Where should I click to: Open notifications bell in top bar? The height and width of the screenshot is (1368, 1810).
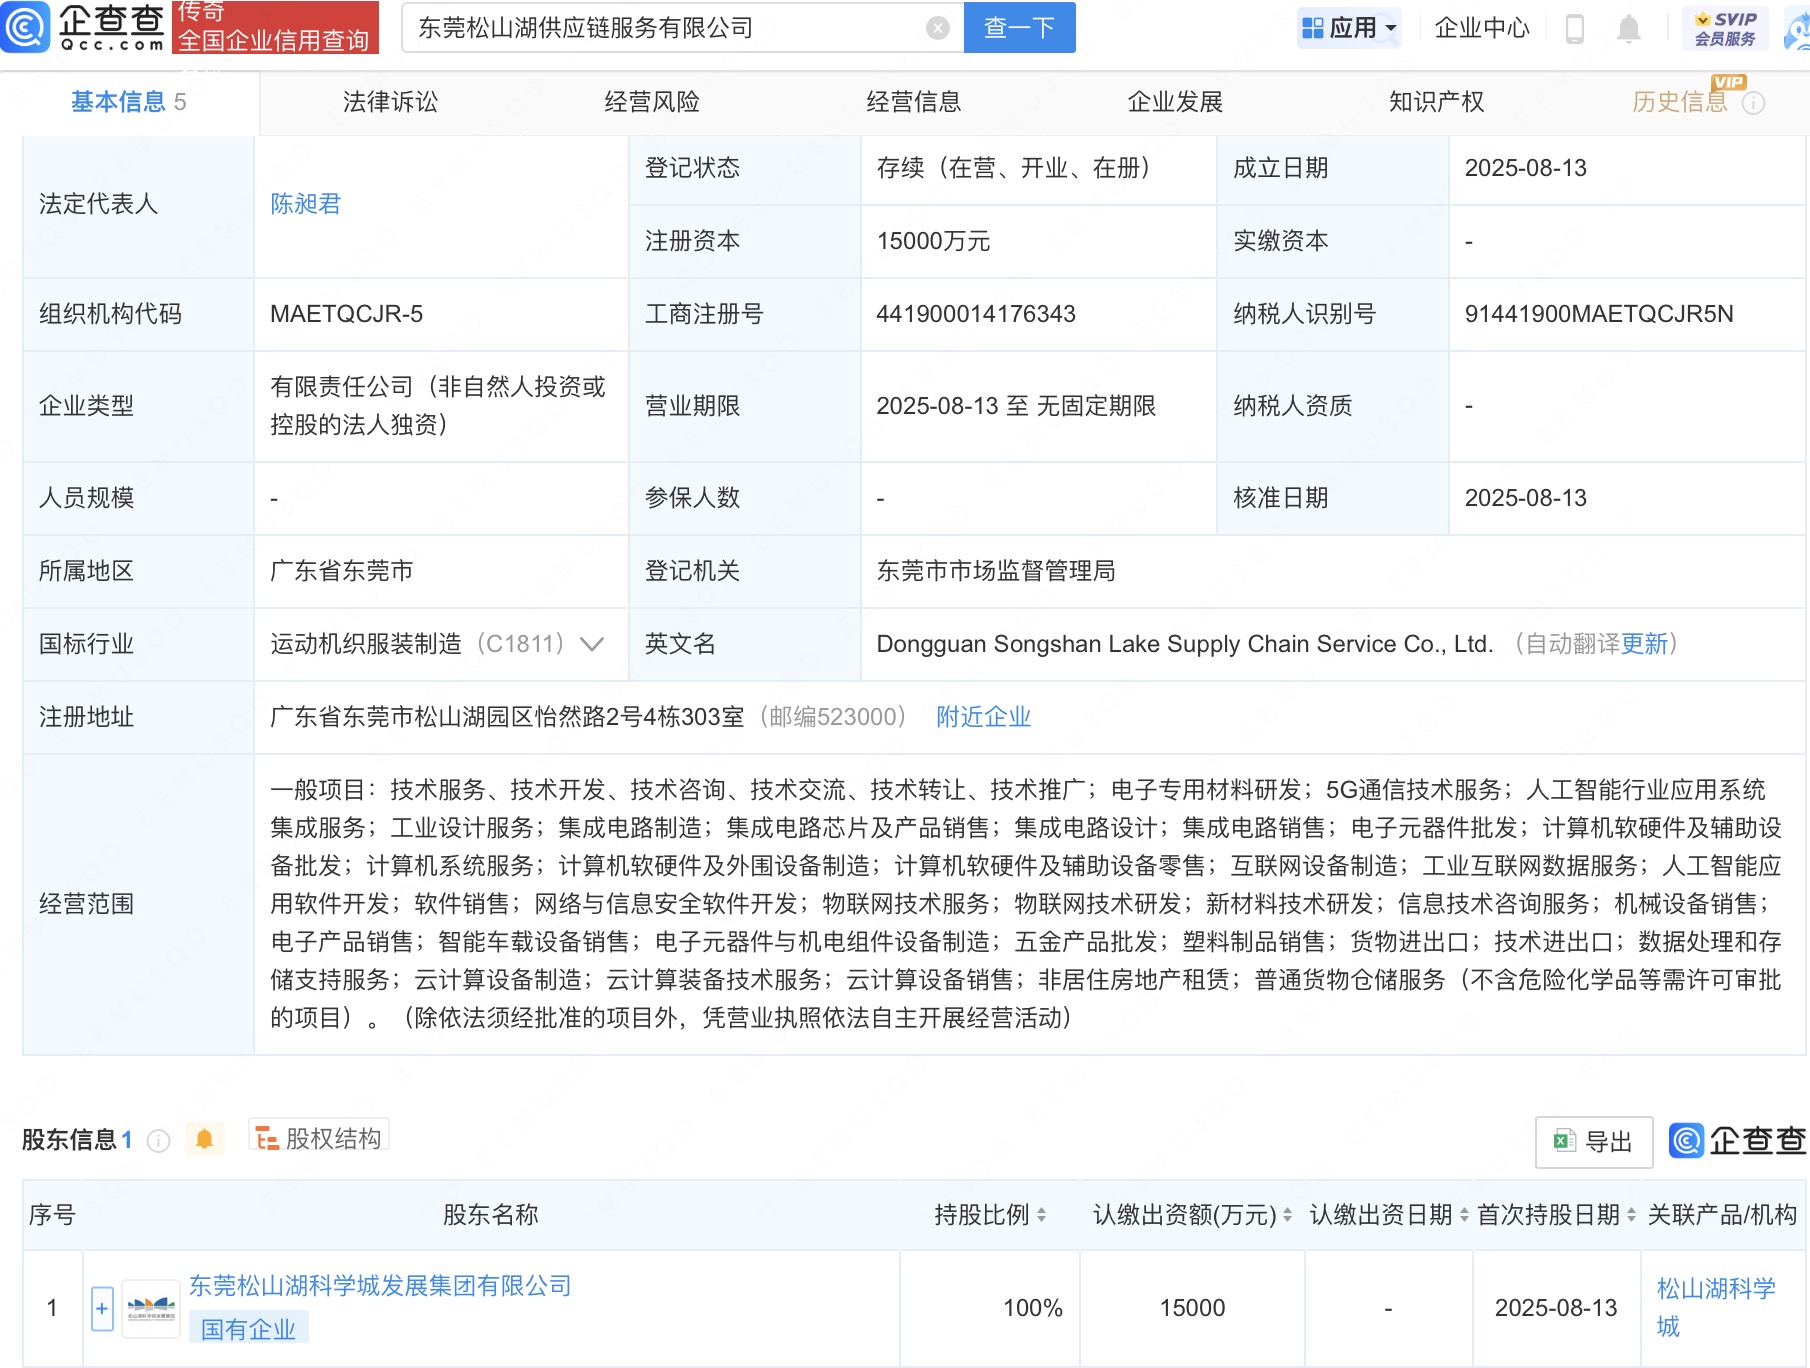click(x=1628, y=28)
